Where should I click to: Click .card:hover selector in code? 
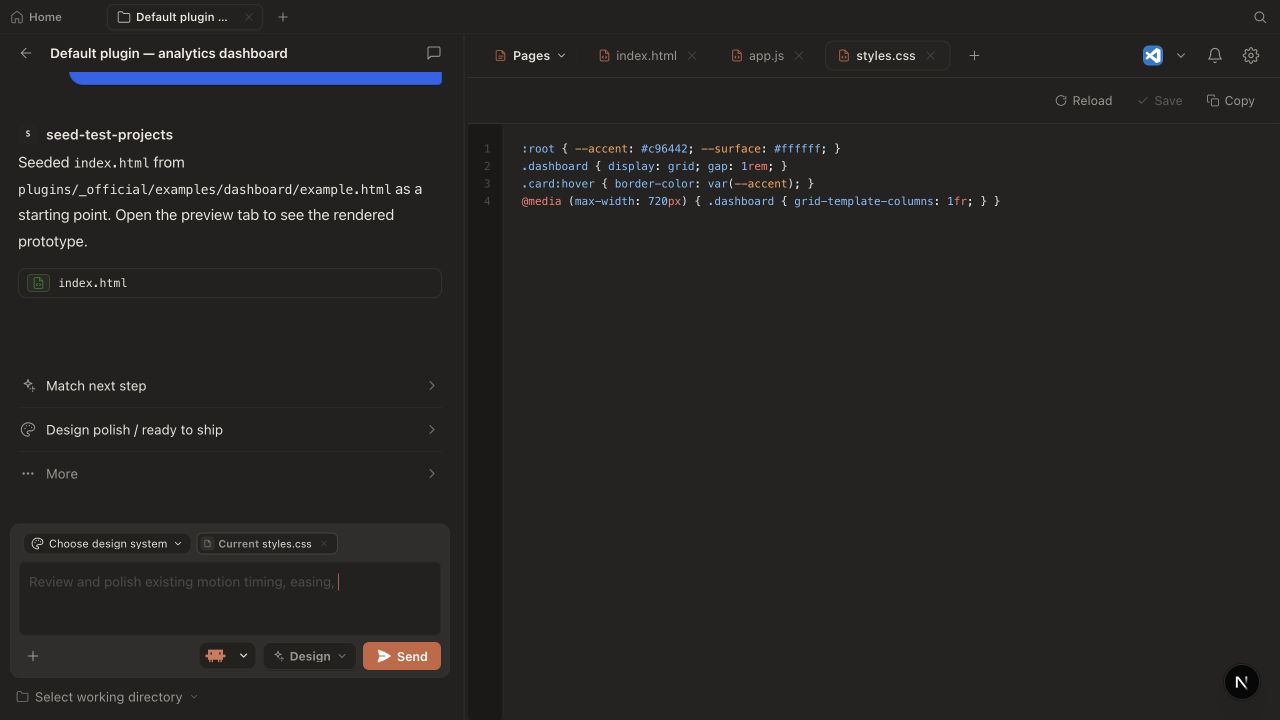pos(558,184)
